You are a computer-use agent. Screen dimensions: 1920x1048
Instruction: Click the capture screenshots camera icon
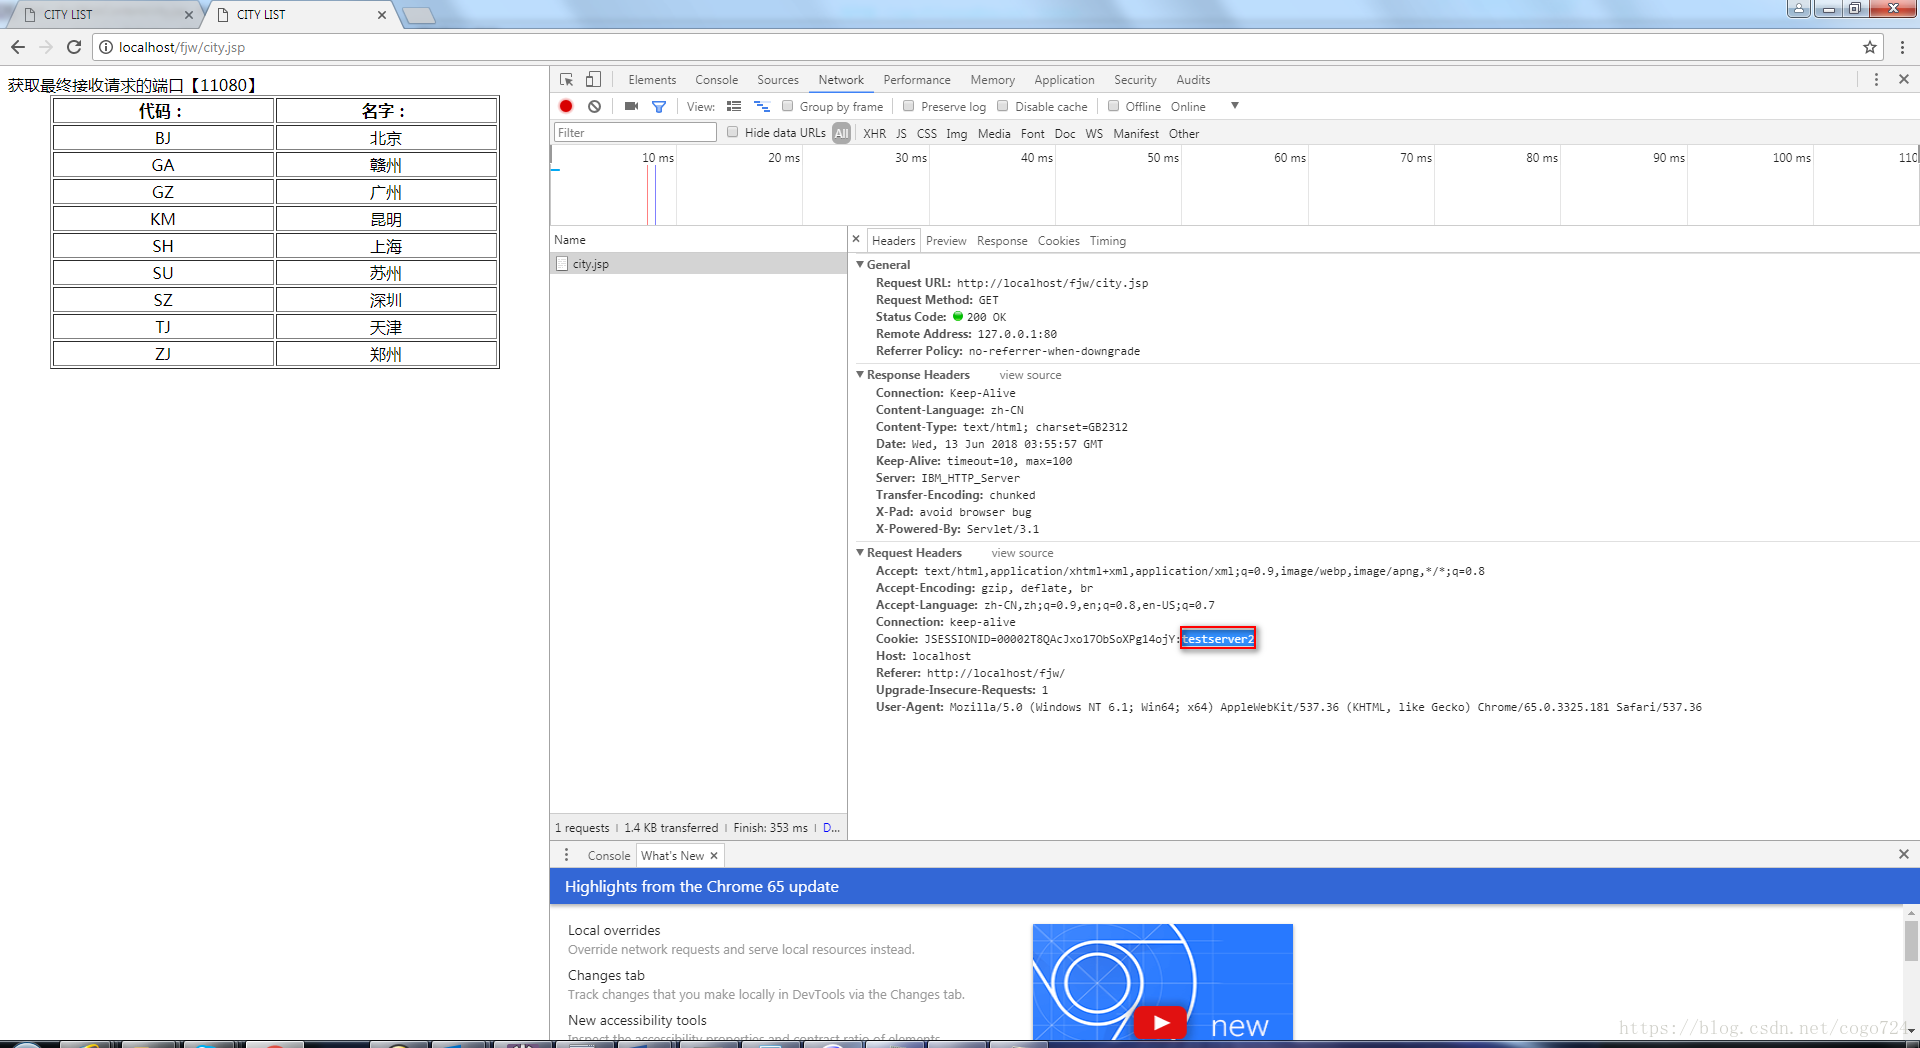point(631,106)
